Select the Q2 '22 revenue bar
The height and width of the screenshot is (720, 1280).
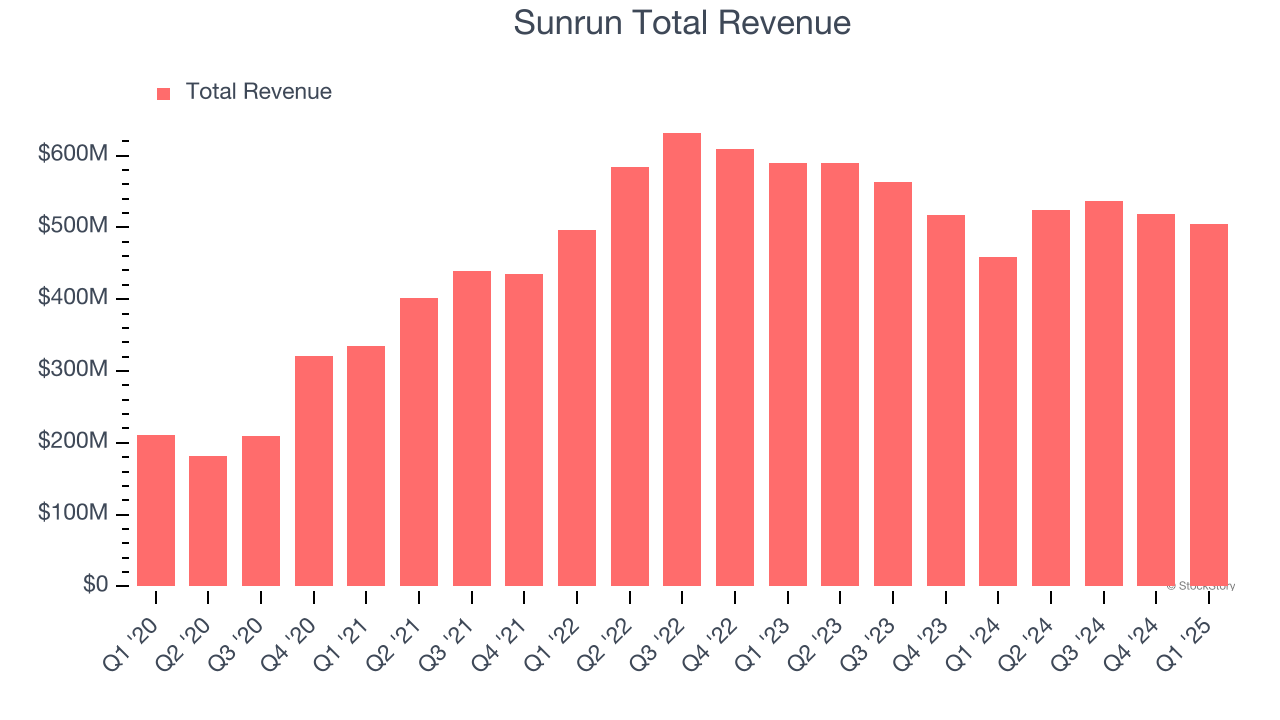point(630,376)
